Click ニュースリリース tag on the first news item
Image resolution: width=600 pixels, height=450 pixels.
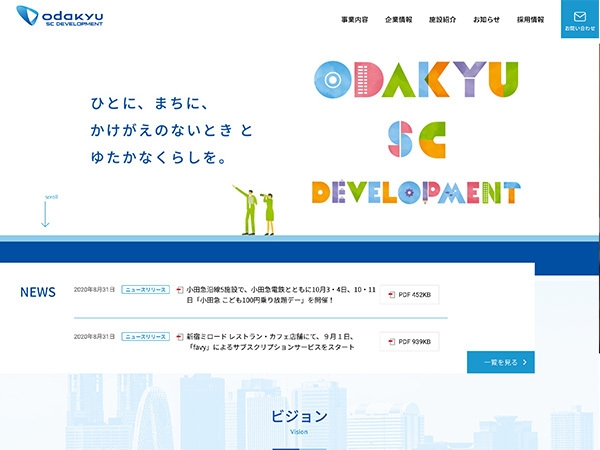pyautogui.click(x=145, y=290)
